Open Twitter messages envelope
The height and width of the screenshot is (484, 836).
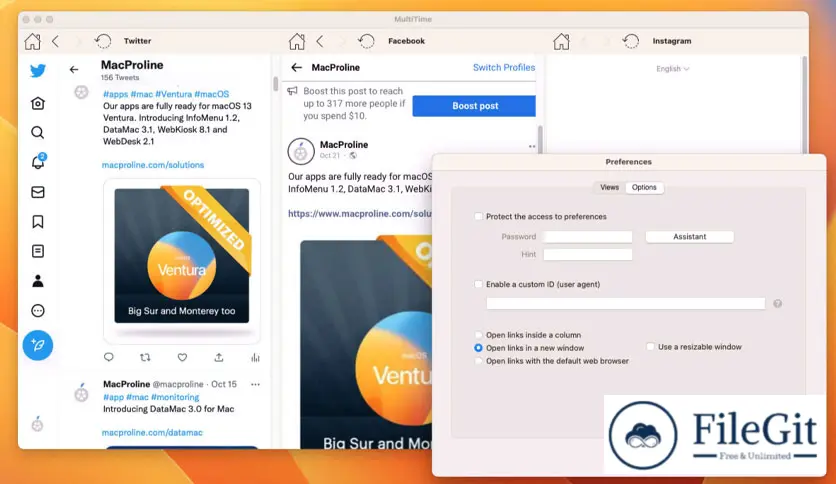(x=38, y=192)
